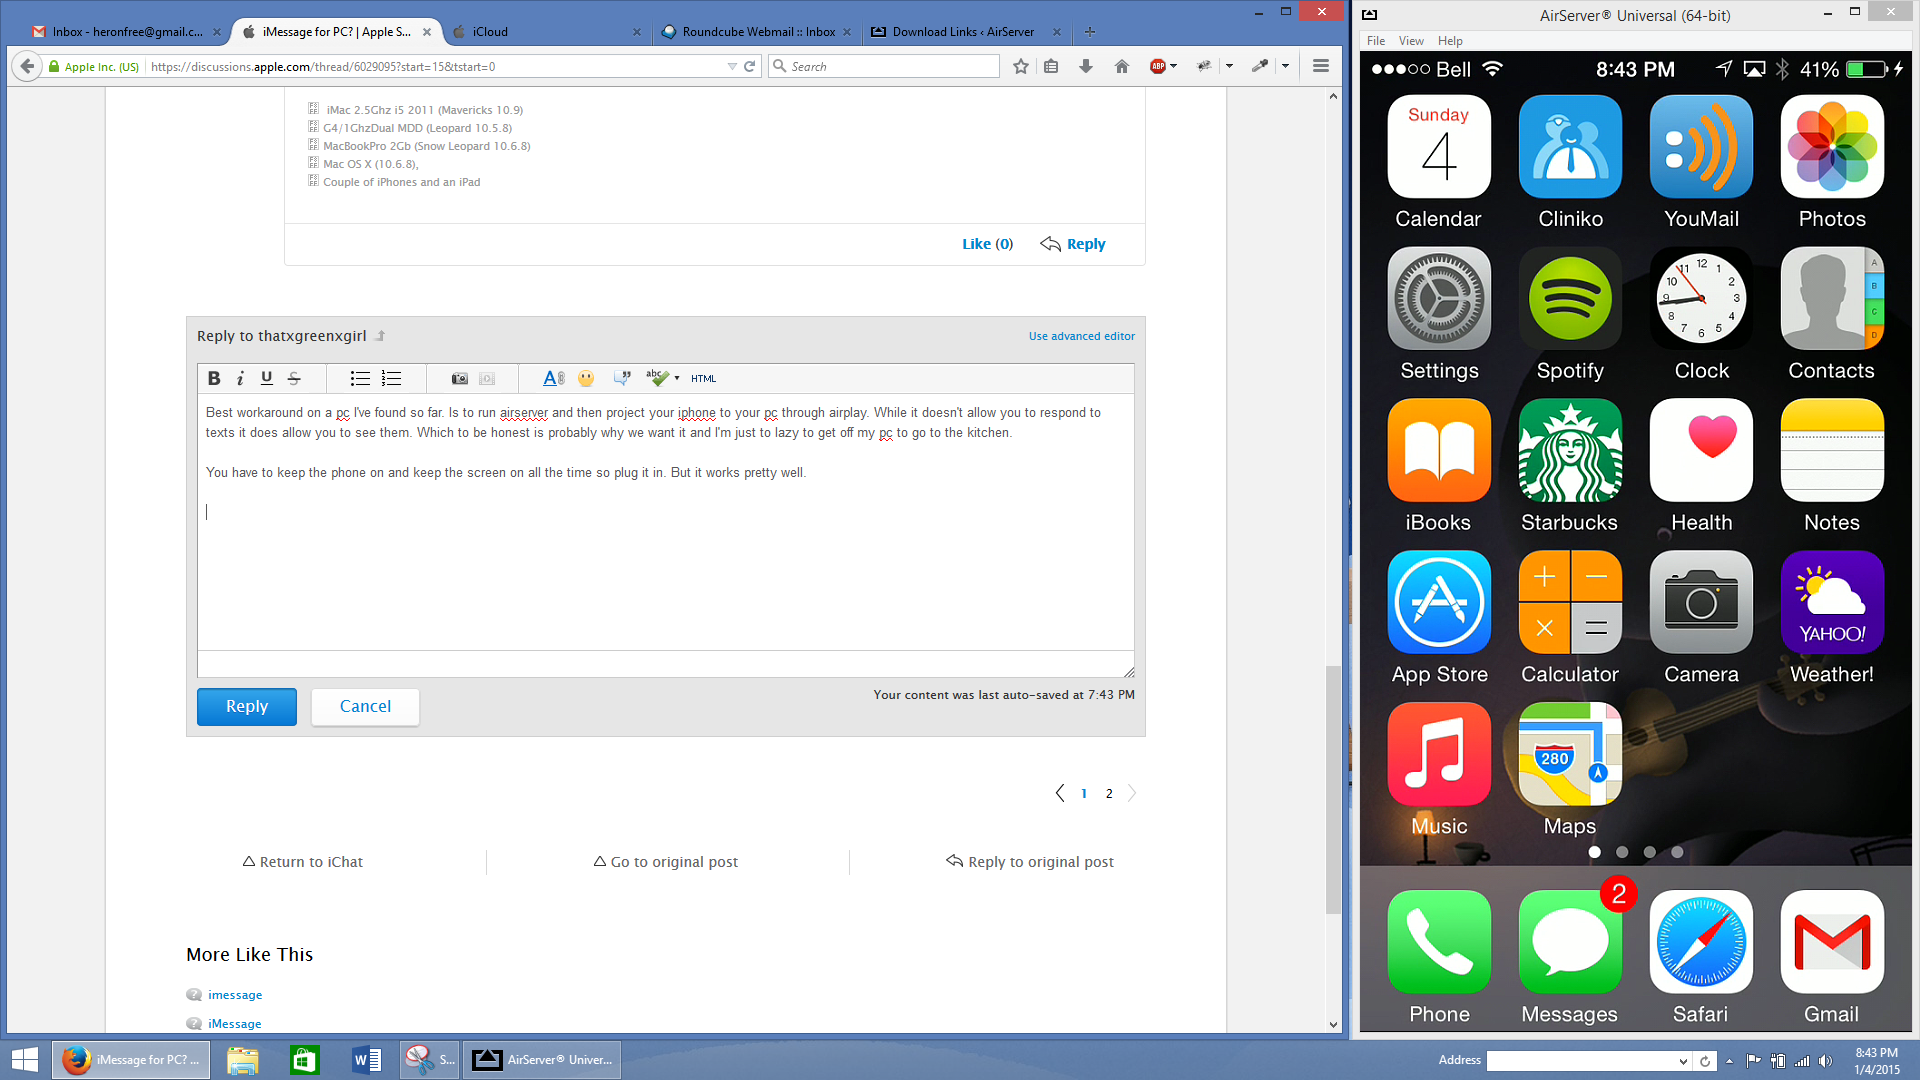Toggle bold formatting in reply editor
Image resolution: width=1920 pixels, height=1080 pixels.
click(x=213, y=378)
